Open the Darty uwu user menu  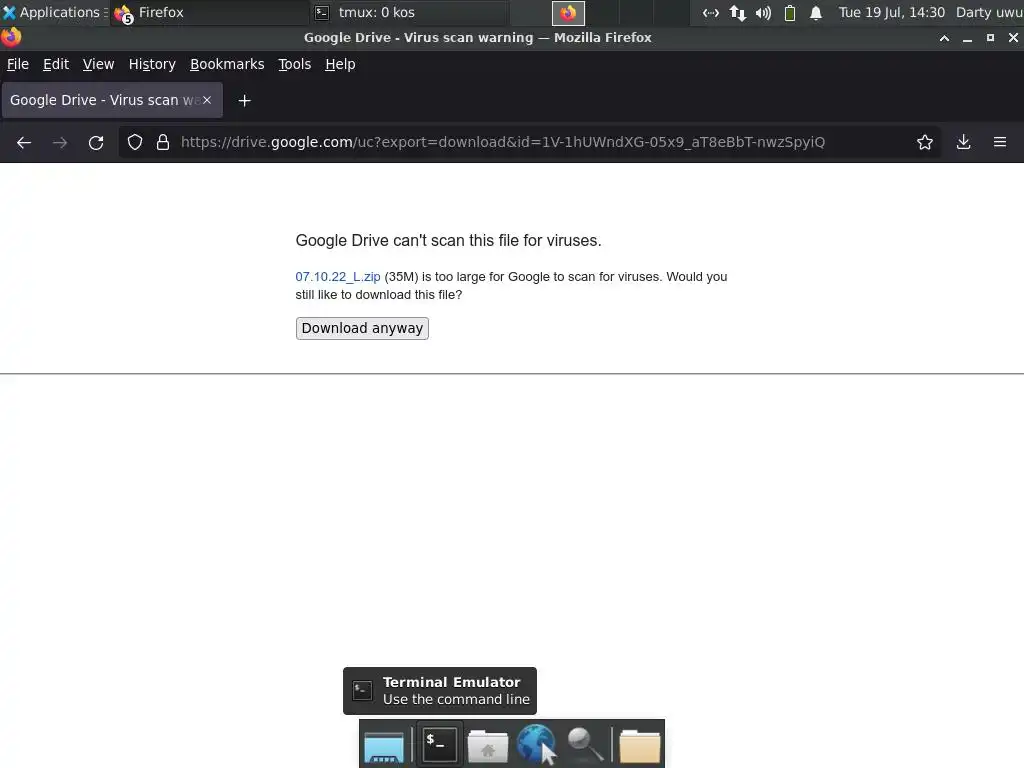989,12
